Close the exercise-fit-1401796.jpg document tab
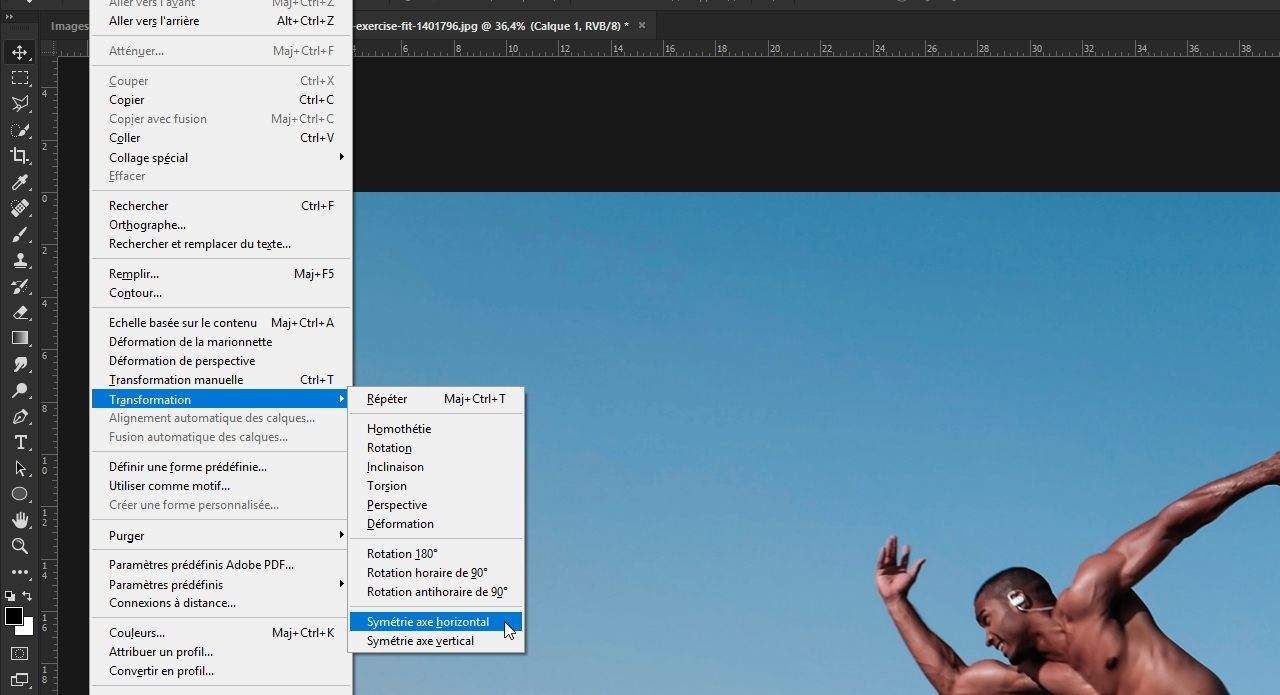 (x=642, y=25)
